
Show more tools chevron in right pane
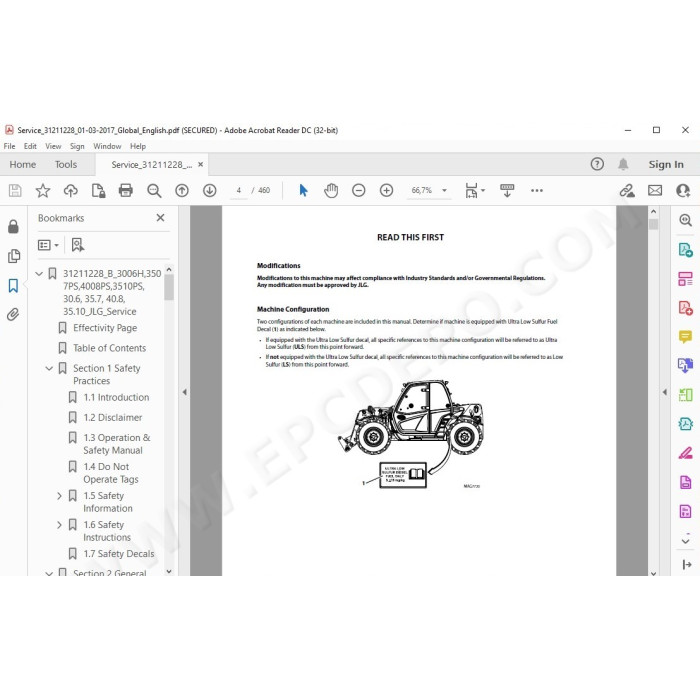[685, 540]
